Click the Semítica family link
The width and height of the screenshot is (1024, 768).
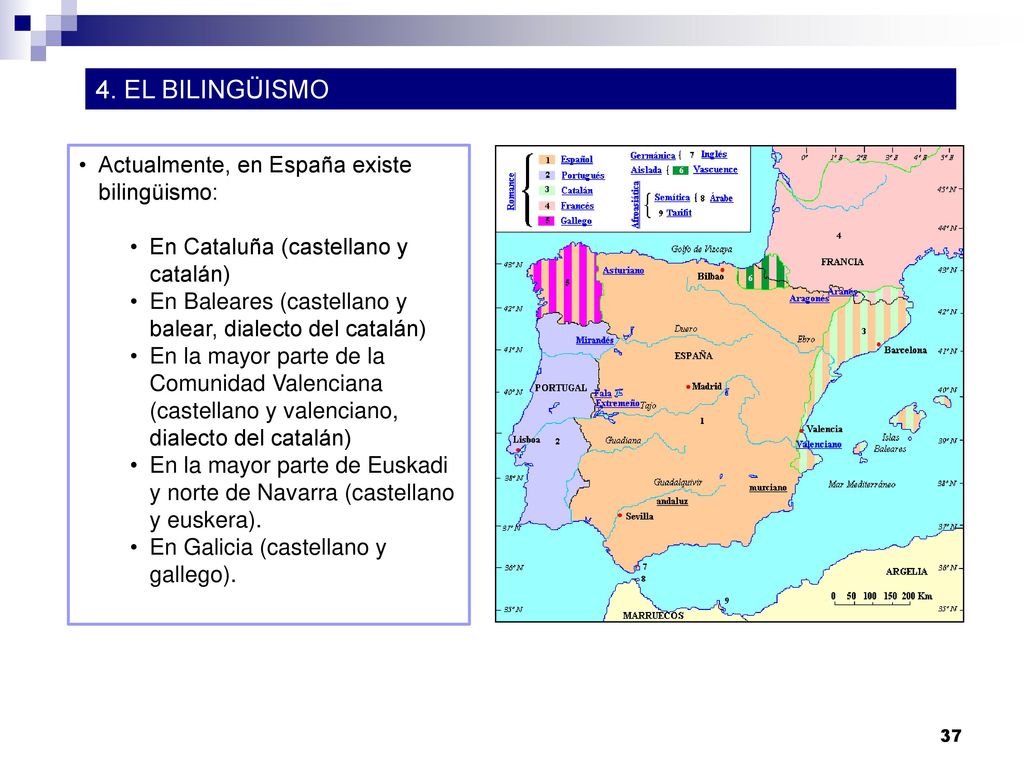[672, 197]
